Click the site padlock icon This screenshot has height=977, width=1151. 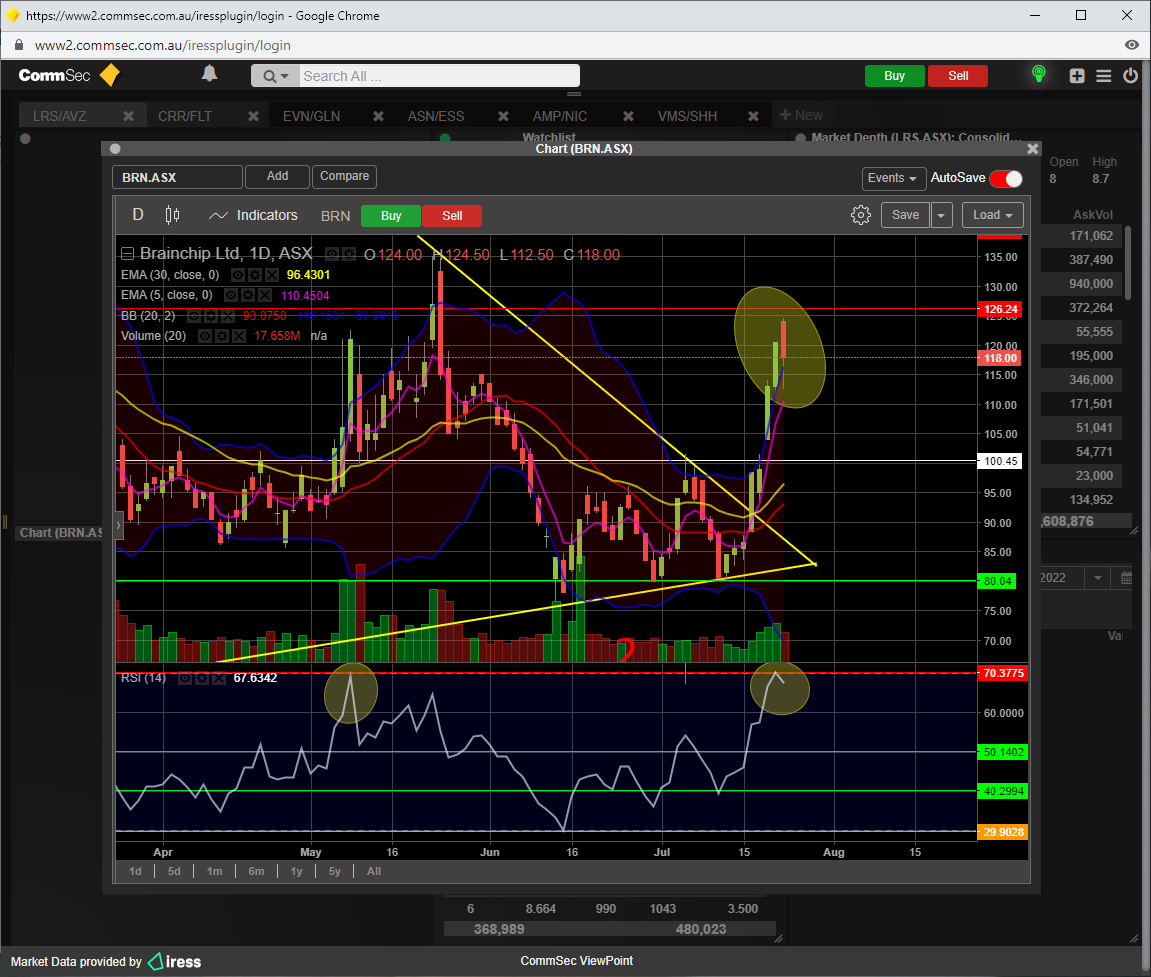(19, 46)
